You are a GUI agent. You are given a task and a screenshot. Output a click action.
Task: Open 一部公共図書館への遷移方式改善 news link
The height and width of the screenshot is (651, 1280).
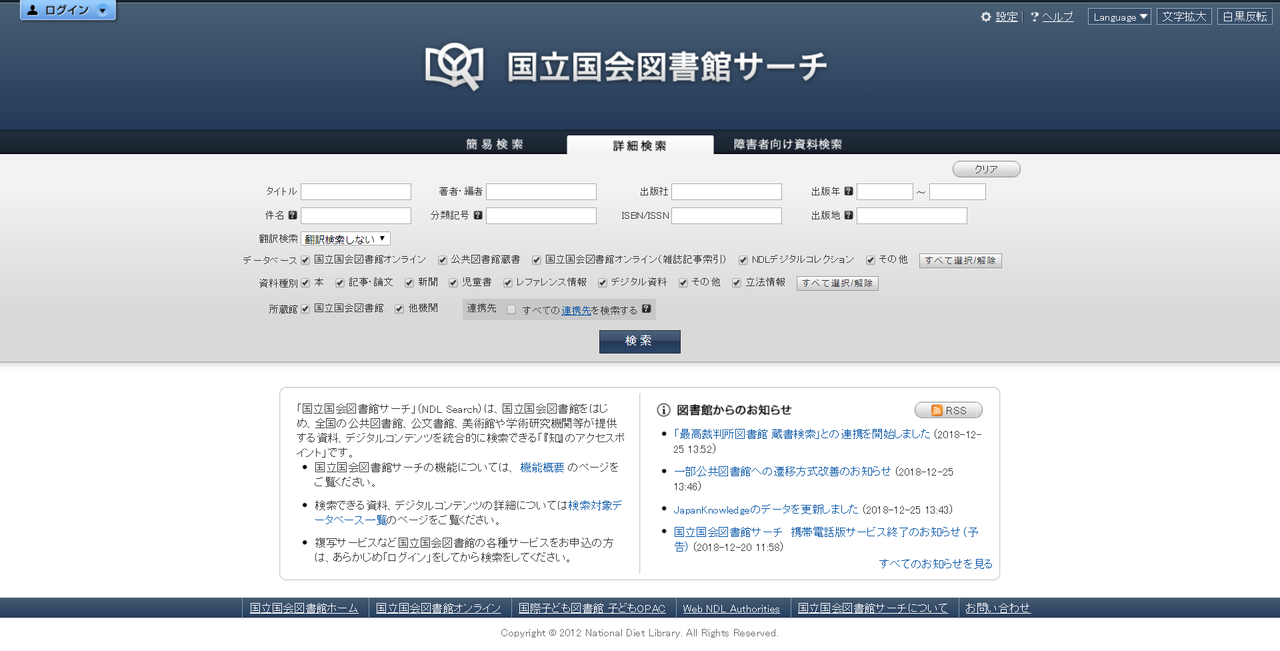(x=782, y=471)
